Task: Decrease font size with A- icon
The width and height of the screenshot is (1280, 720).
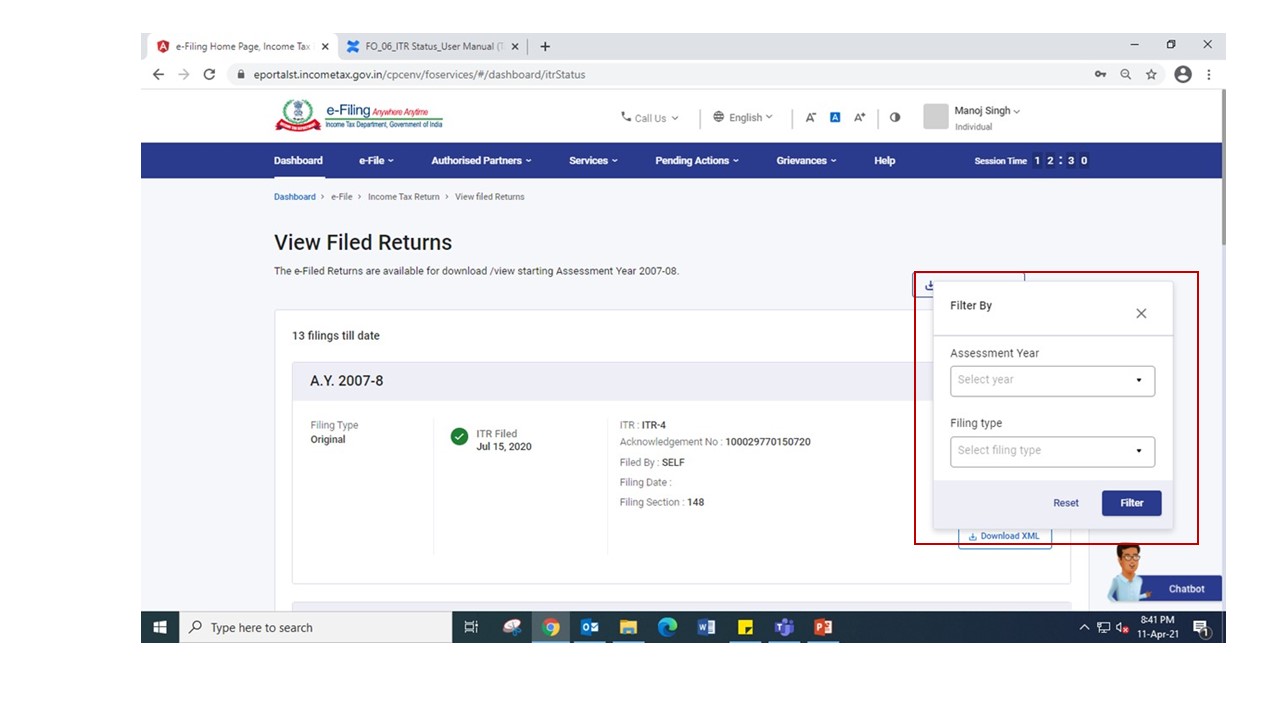Action: point(811,117)
